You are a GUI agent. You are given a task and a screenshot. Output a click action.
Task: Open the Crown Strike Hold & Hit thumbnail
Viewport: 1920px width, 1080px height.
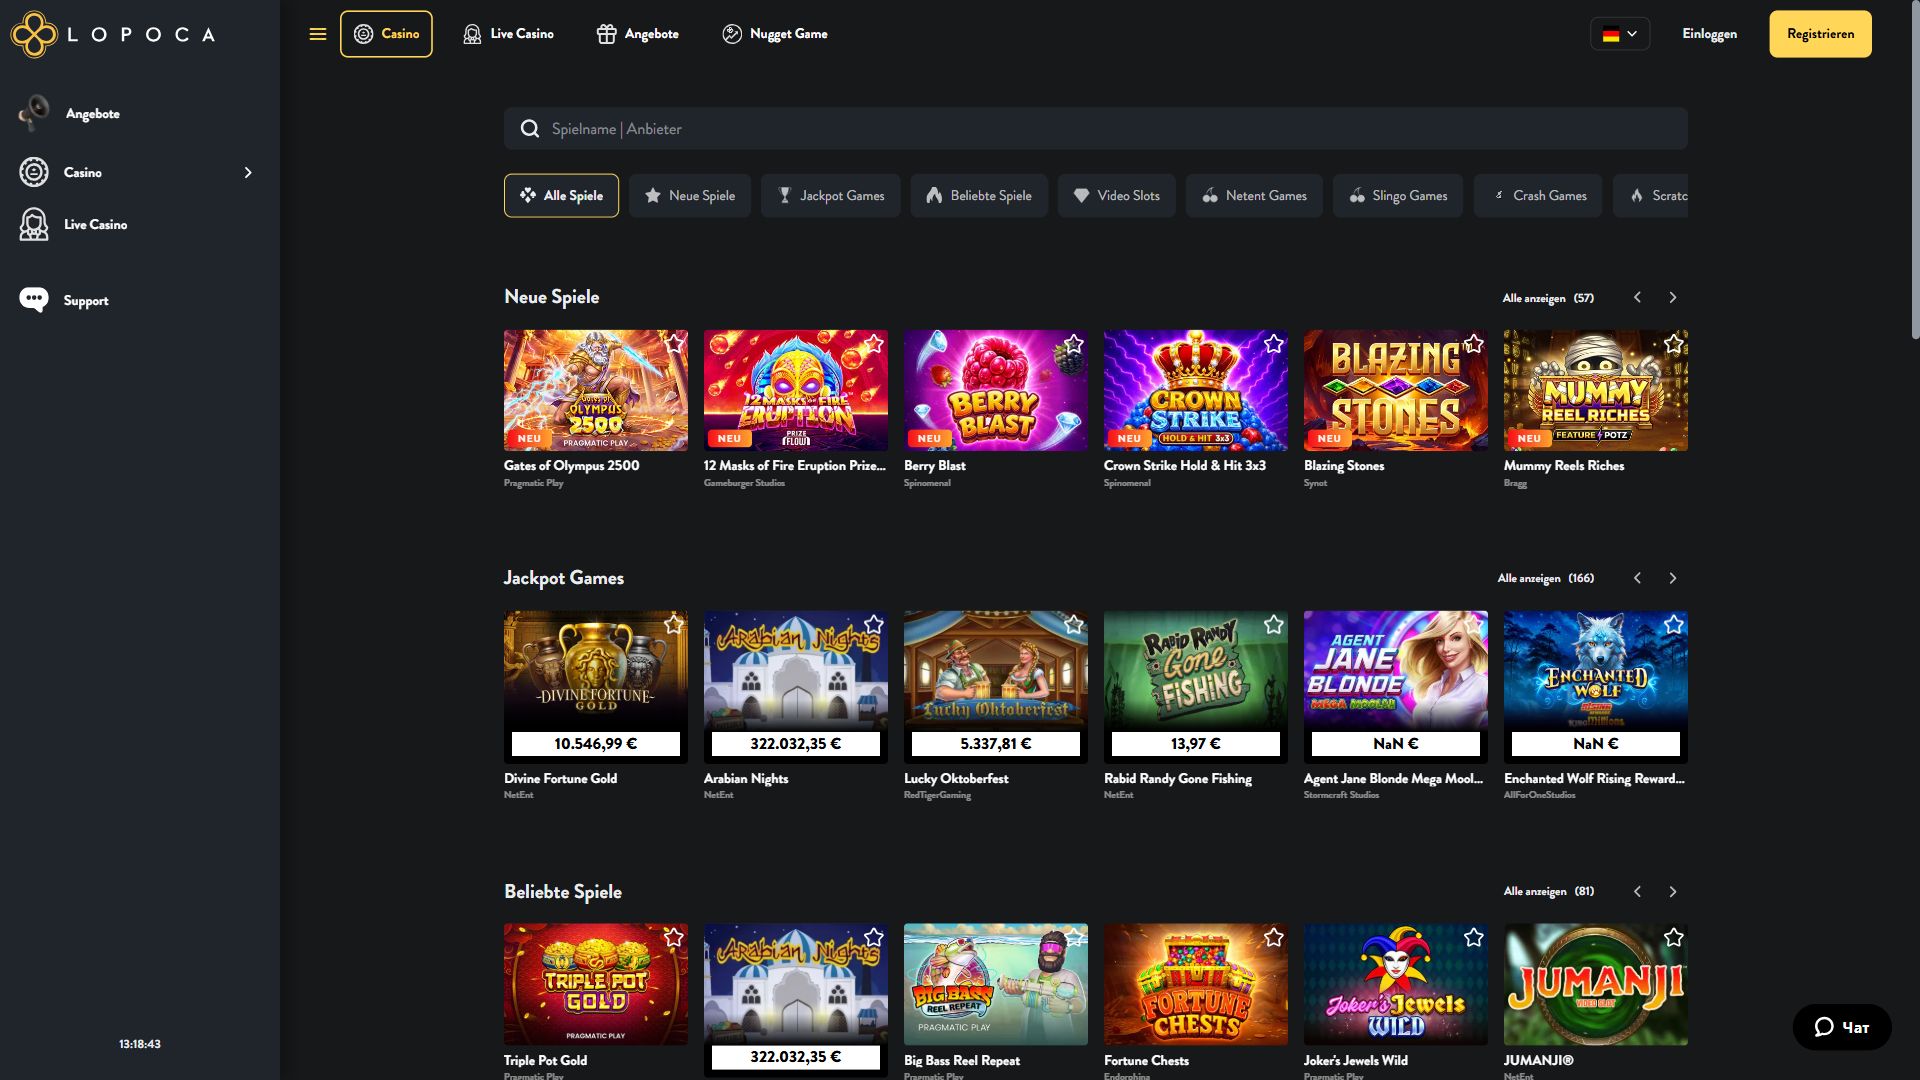(x=1196, y=390)
